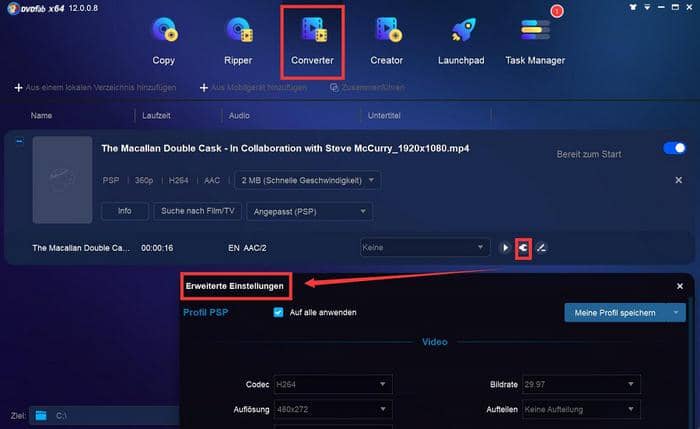Switch to the Converter module
Screen dimensions: 700x429
click(312, 41)
